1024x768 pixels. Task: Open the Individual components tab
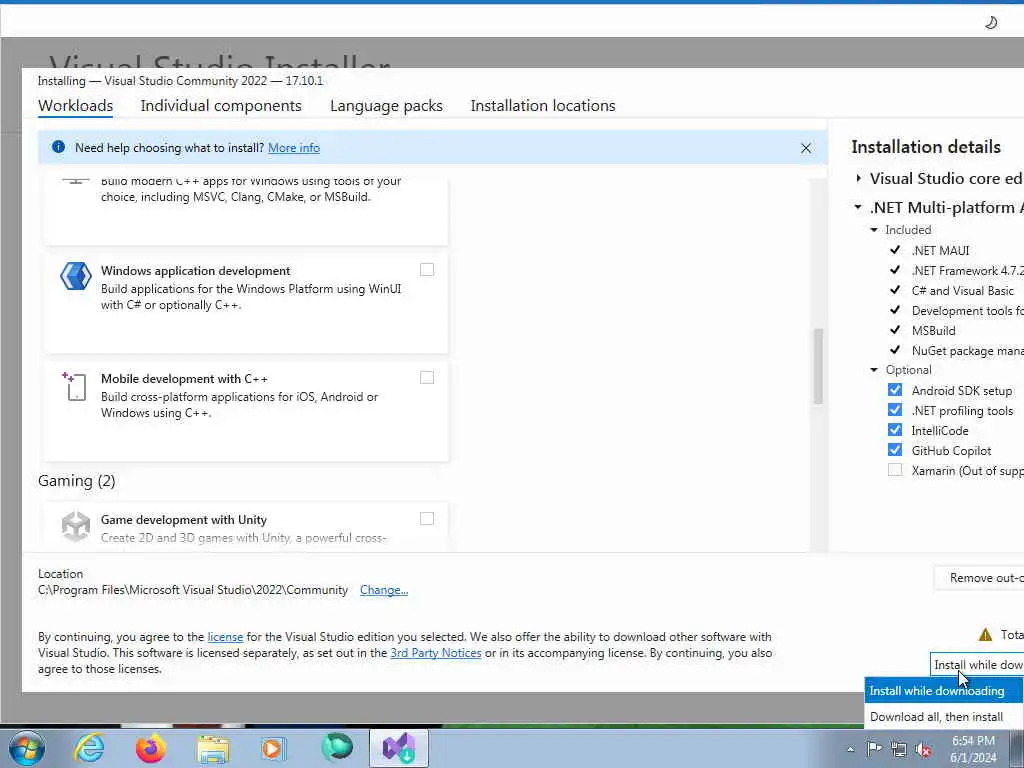pos(221,106)
